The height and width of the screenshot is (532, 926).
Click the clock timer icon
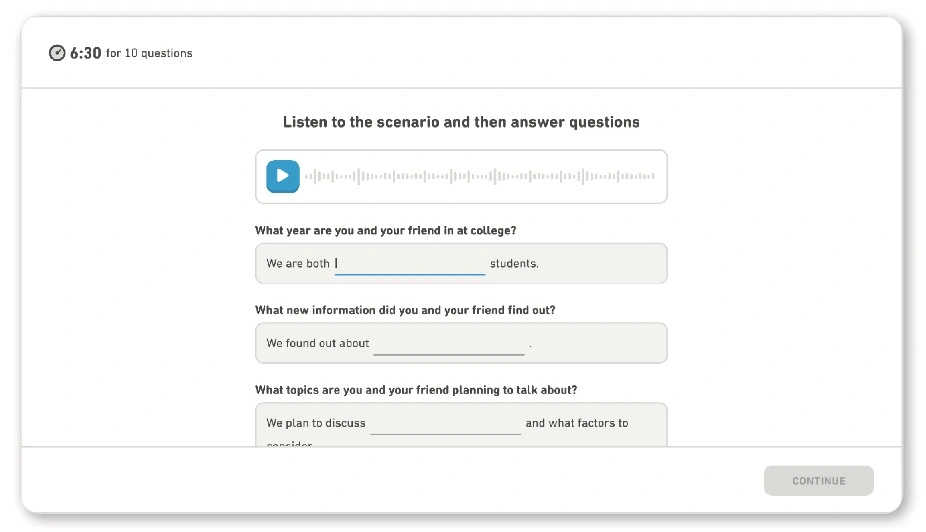point(57,53)
